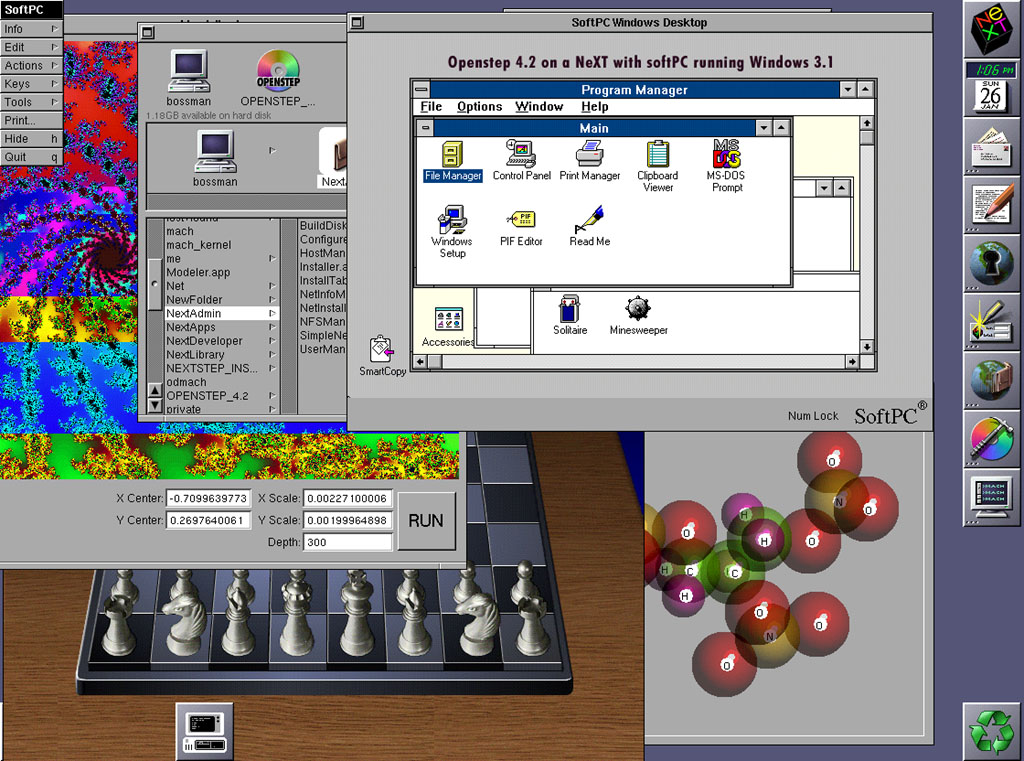Open the Accessories program group icon

click(x=449, y=327)
